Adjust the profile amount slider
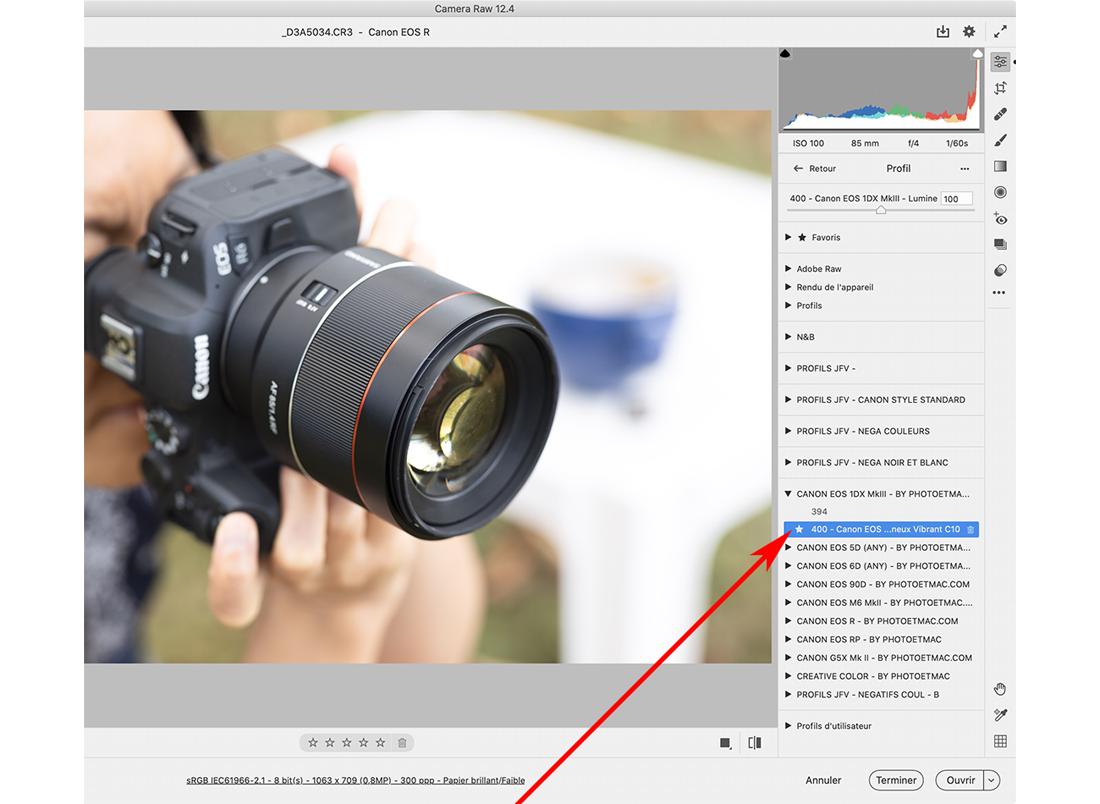The width and height of the screenshot is (1100, 804). pyautogui.click(x=880, y=211)
